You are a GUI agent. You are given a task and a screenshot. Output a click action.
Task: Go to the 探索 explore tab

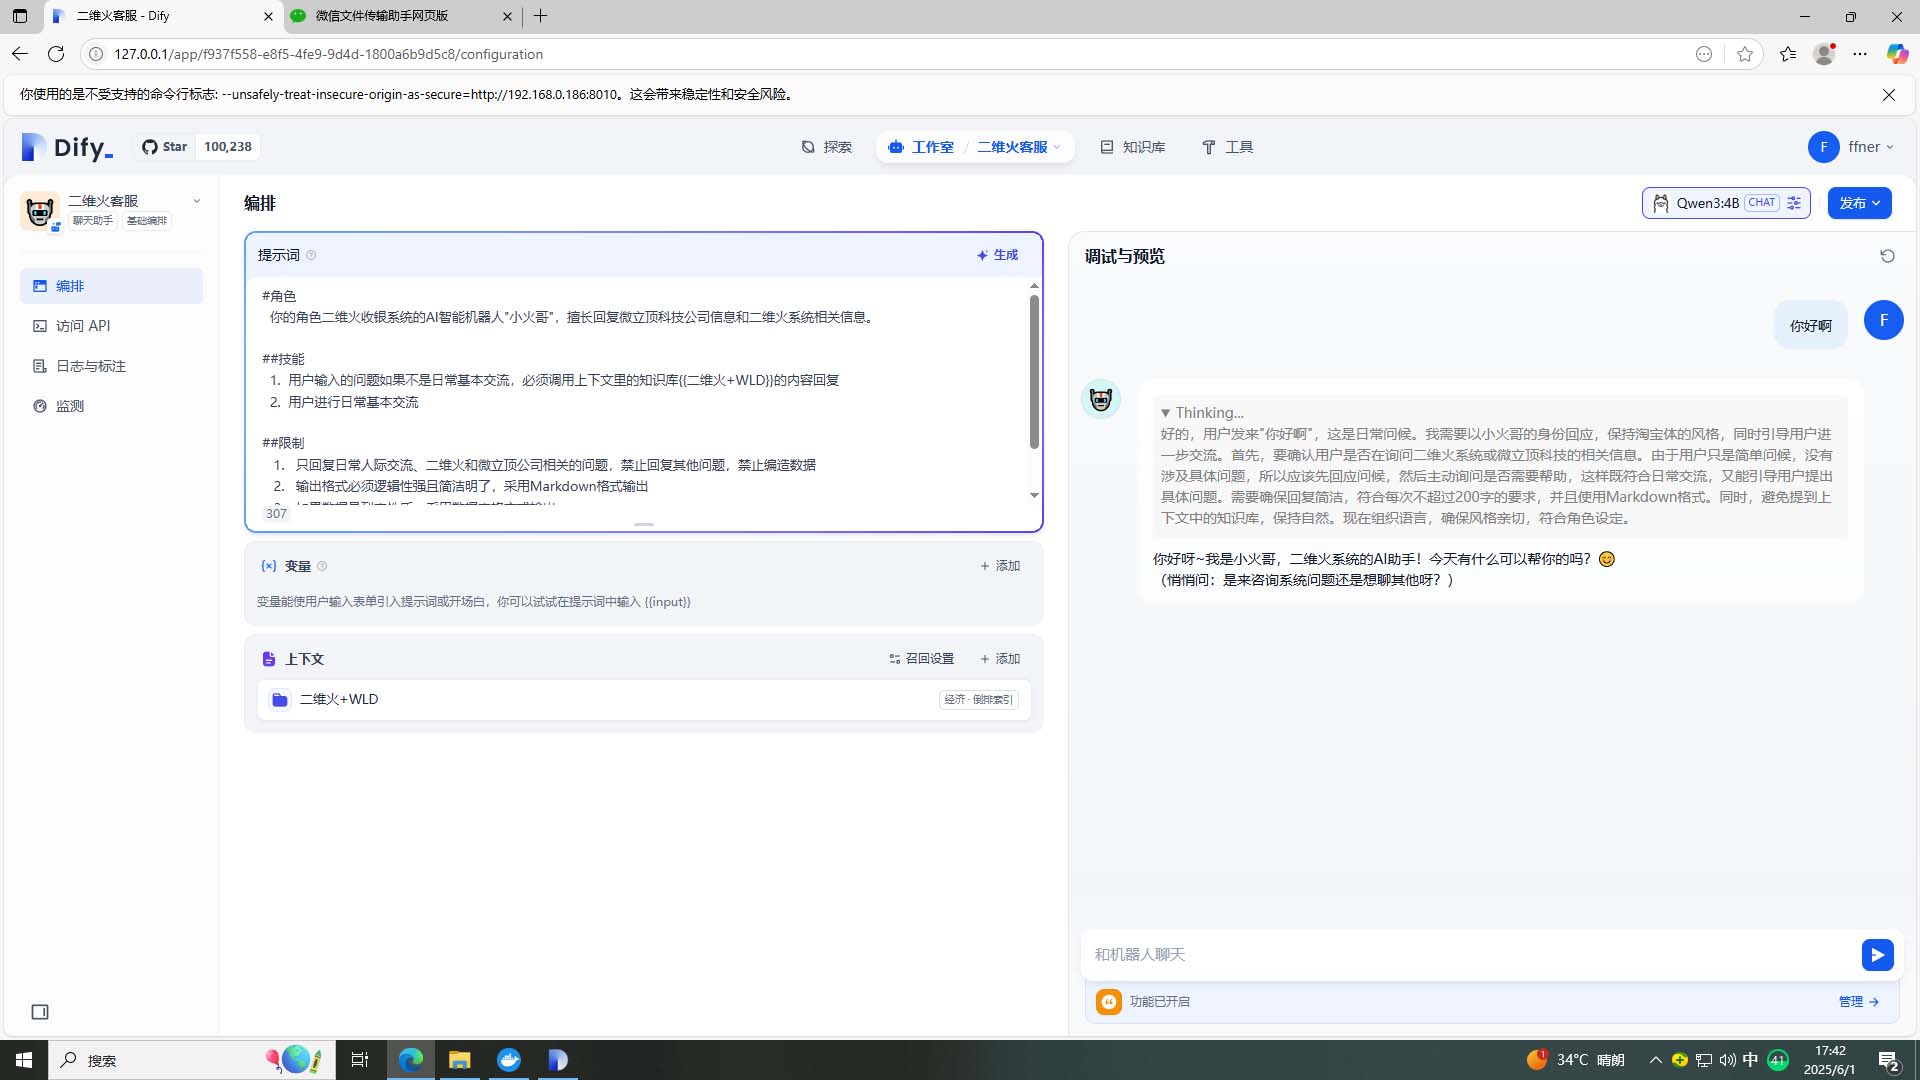pyautogui.click(x=827, y=147)
